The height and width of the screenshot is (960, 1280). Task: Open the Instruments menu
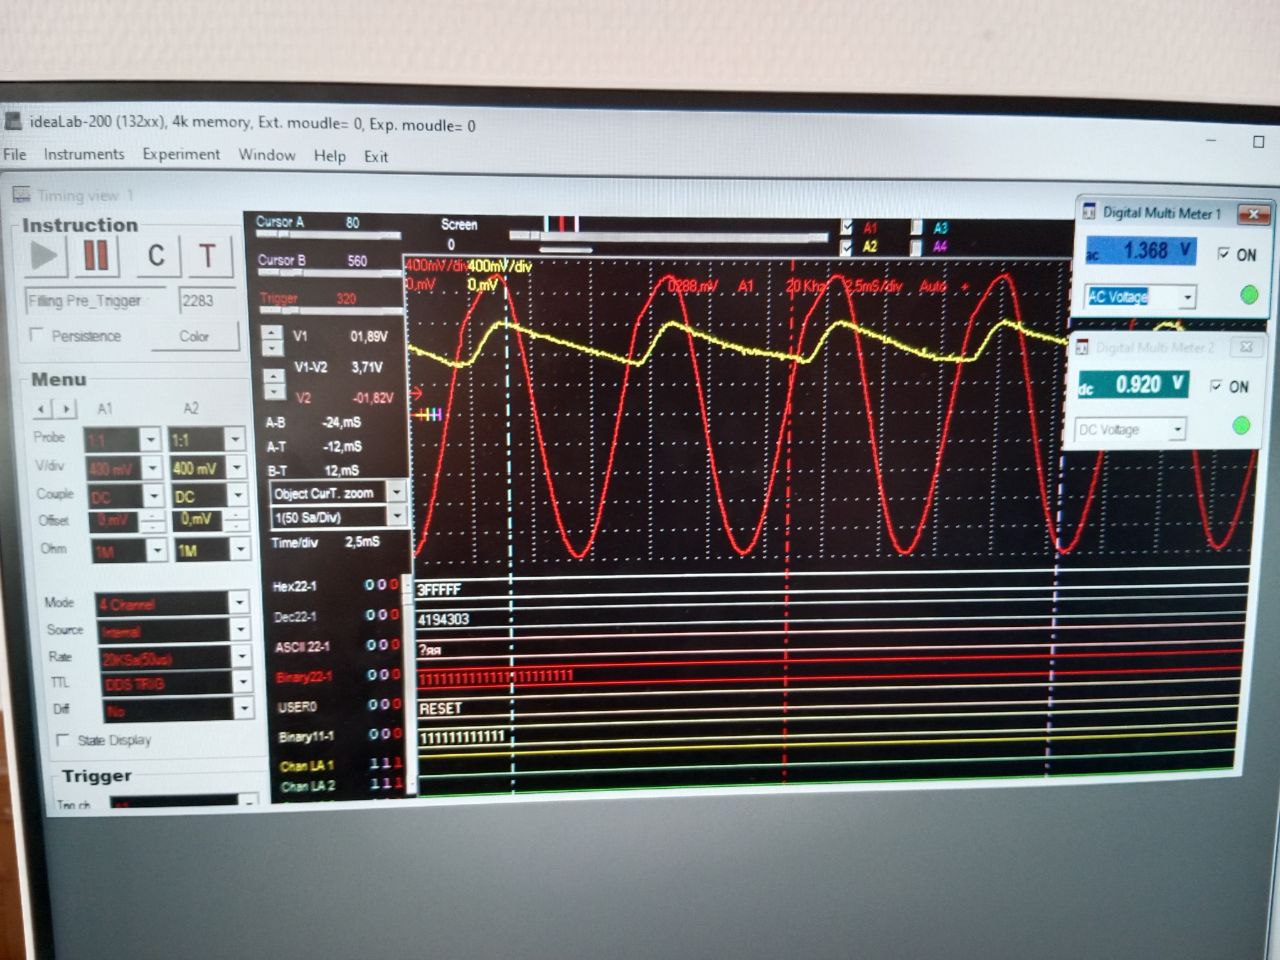click(x=84, y=154)
